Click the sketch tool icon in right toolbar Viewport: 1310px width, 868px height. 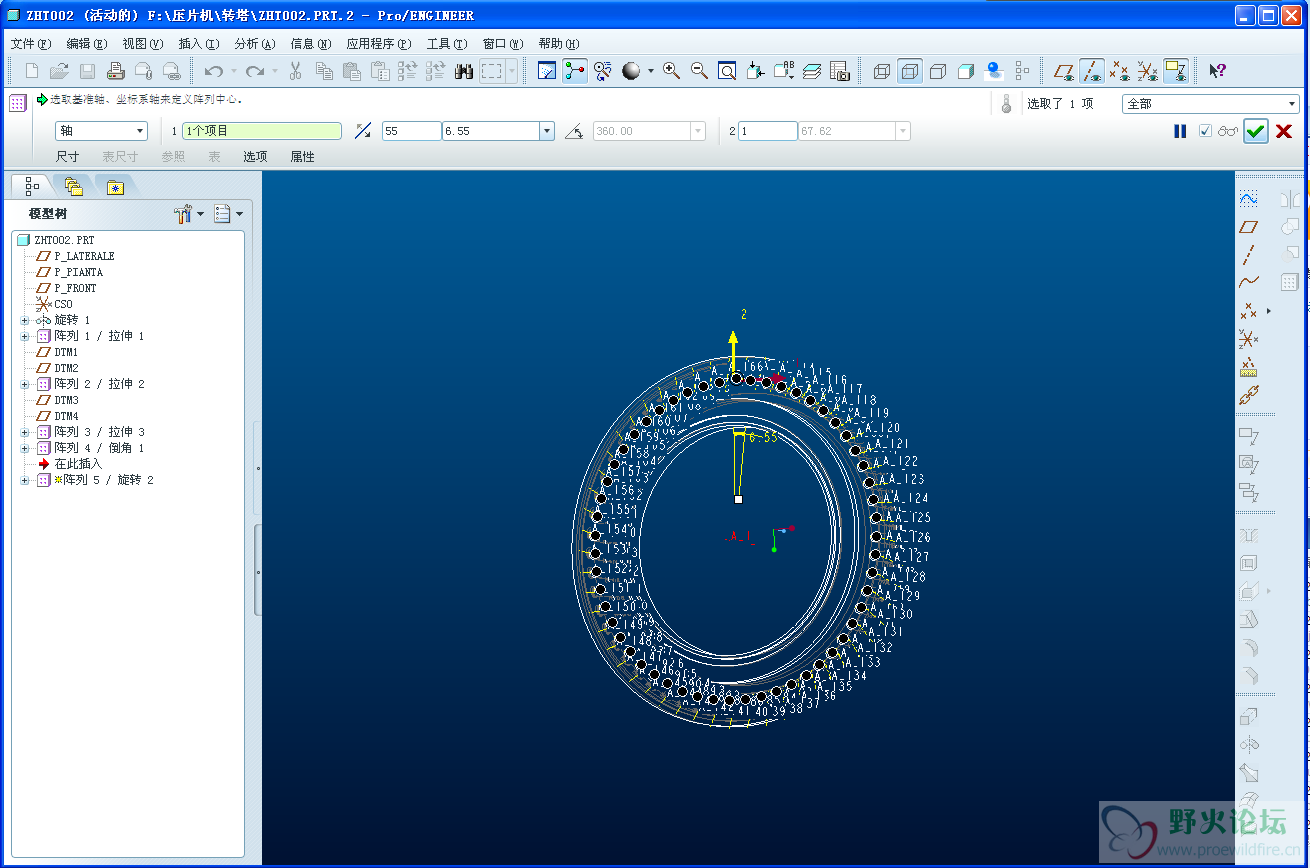tap(1248, 199)
